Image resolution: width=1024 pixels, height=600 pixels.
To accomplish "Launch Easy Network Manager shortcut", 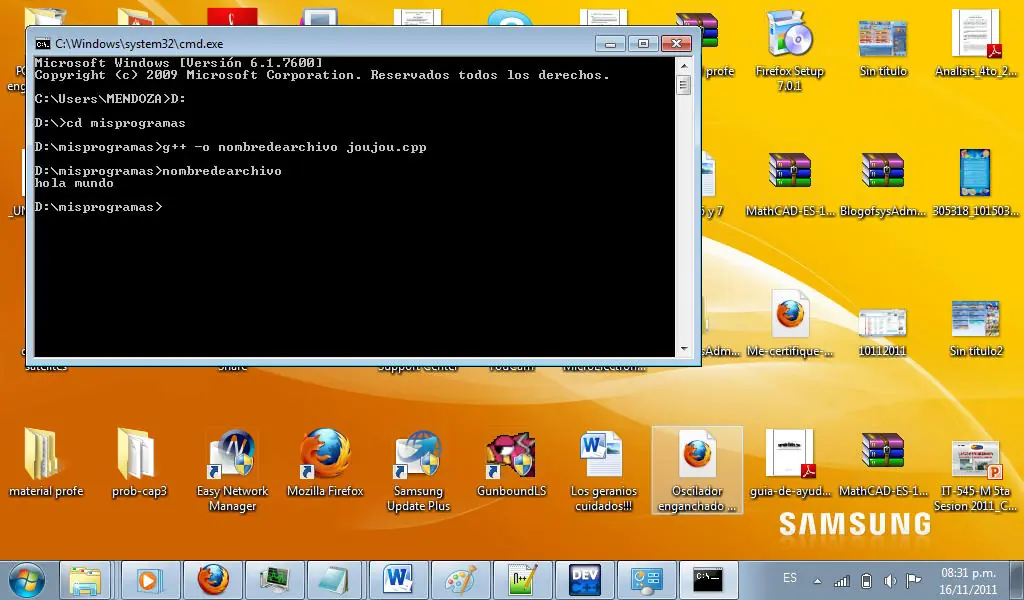I will tap(232, 470).
